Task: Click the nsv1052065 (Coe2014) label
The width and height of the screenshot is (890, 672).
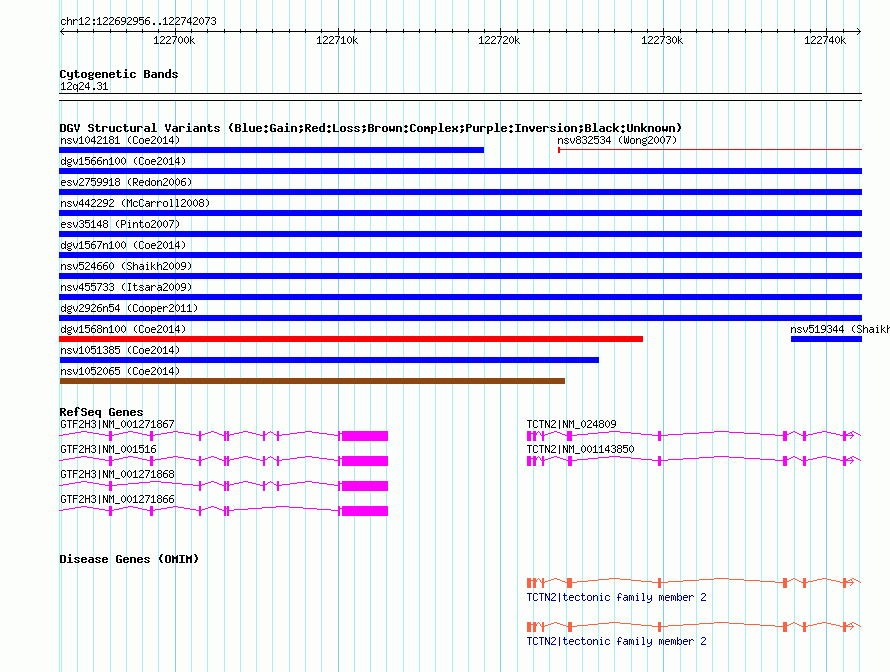Action: tap(120, 371)
